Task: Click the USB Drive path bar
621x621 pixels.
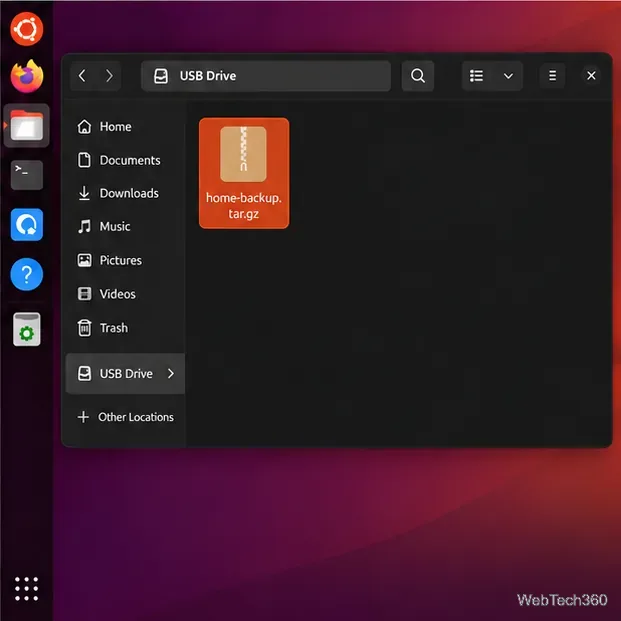Action: [x=266, y=76]
